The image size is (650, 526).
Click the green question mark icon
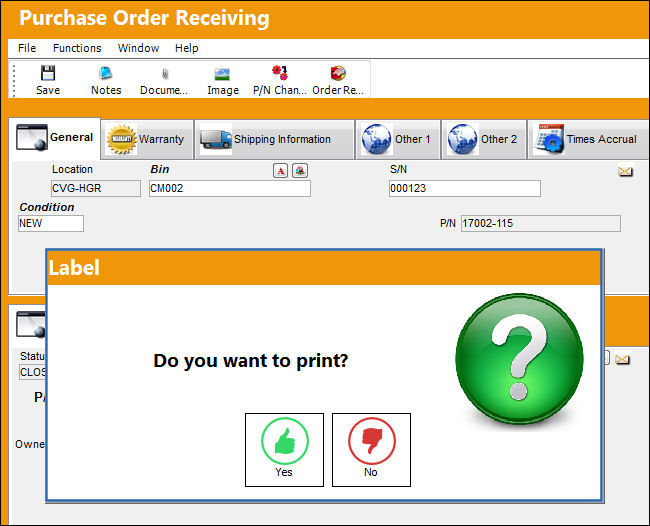coord(519,359)
